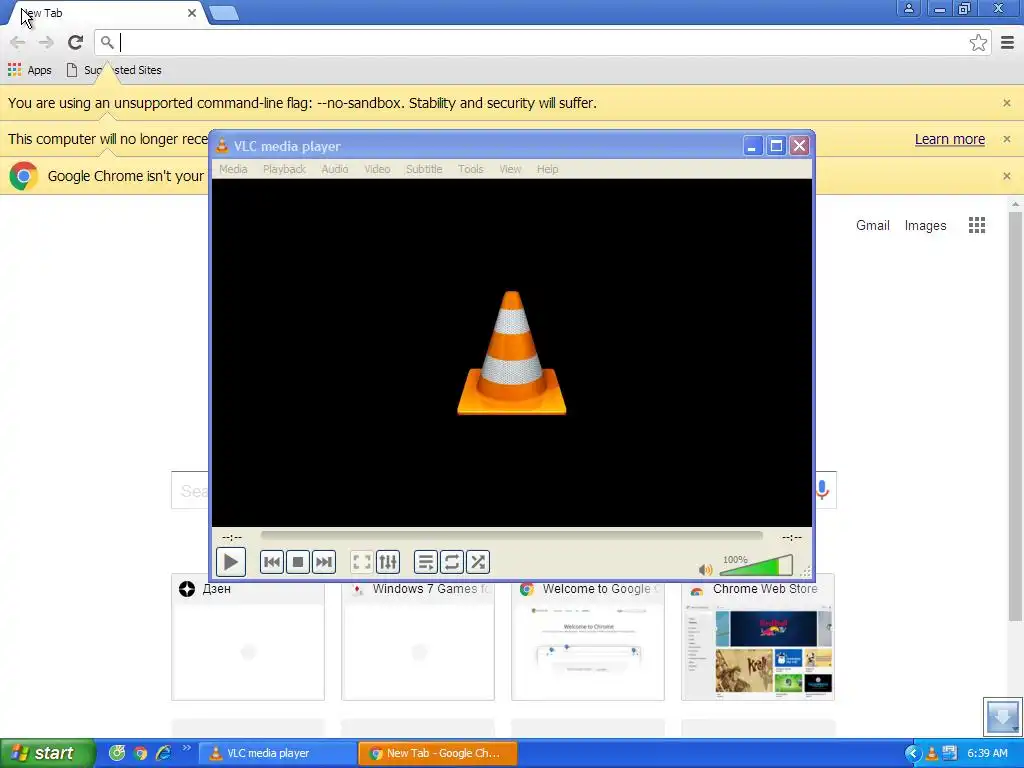Dismiss the unsupported computer warning bar
Viewport: 1024px width, 768px height.
point(1006,139)
